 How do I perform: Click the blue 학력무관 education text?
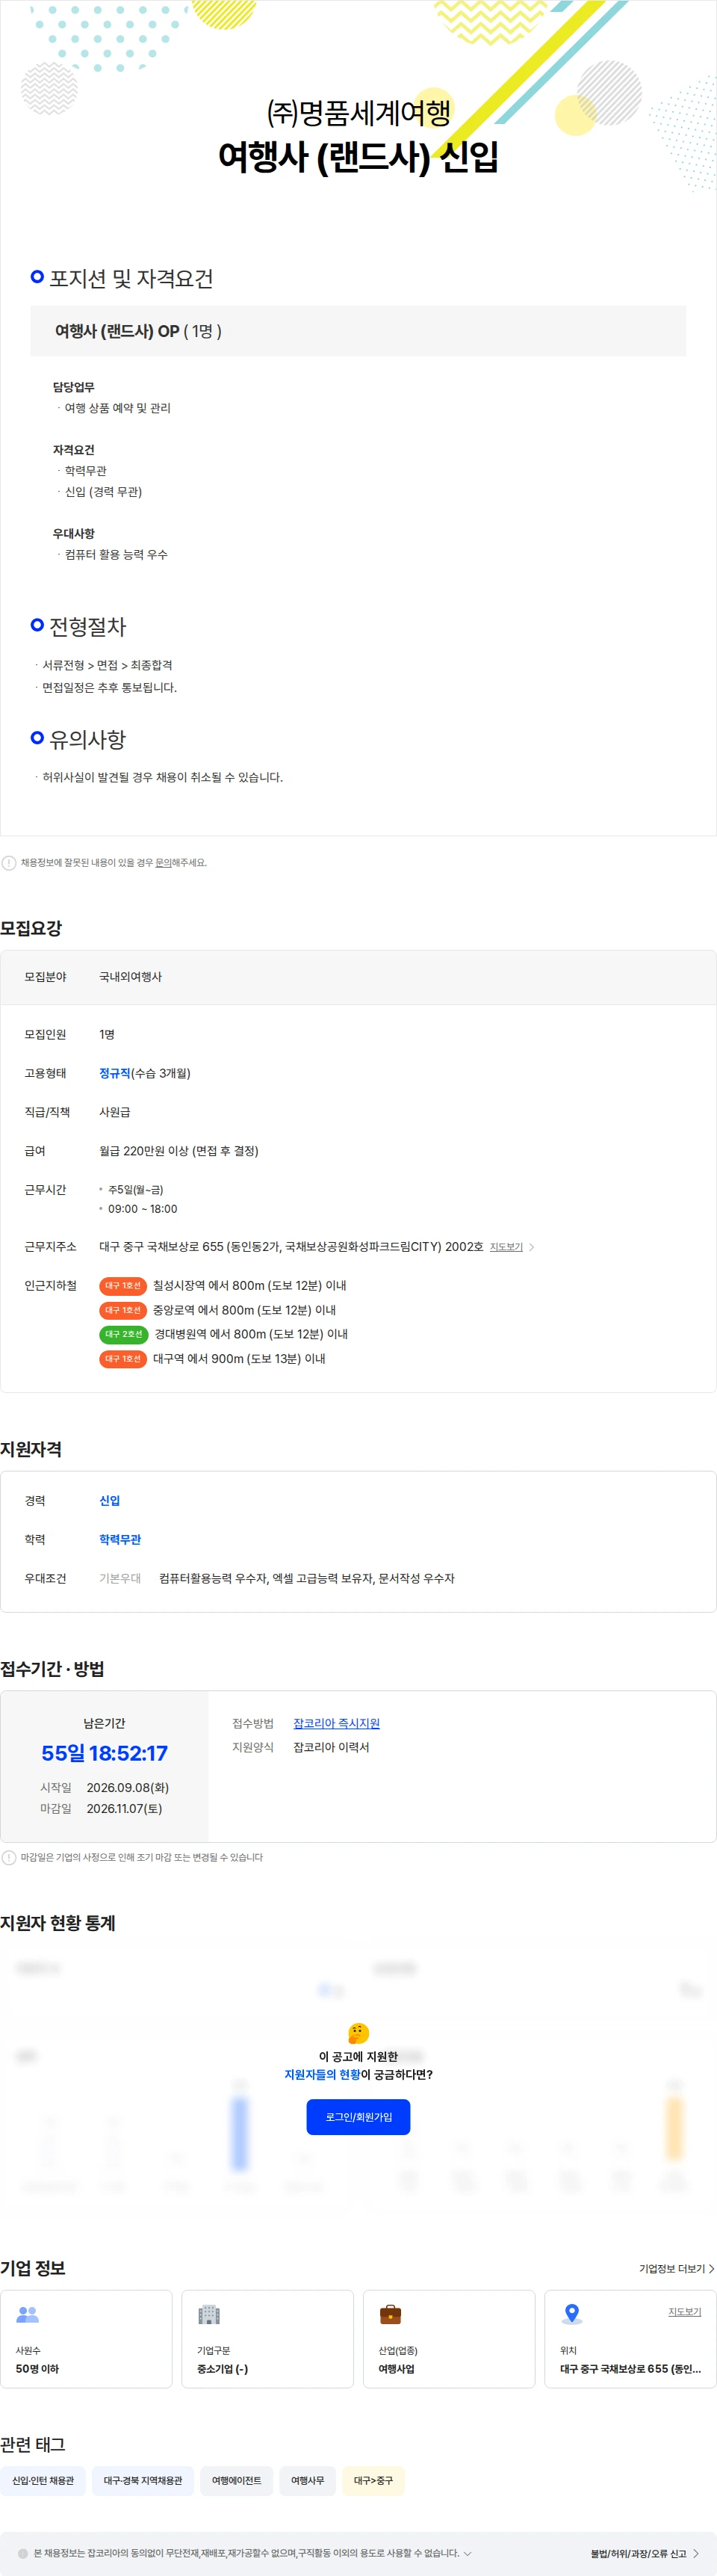point(120,1539)
